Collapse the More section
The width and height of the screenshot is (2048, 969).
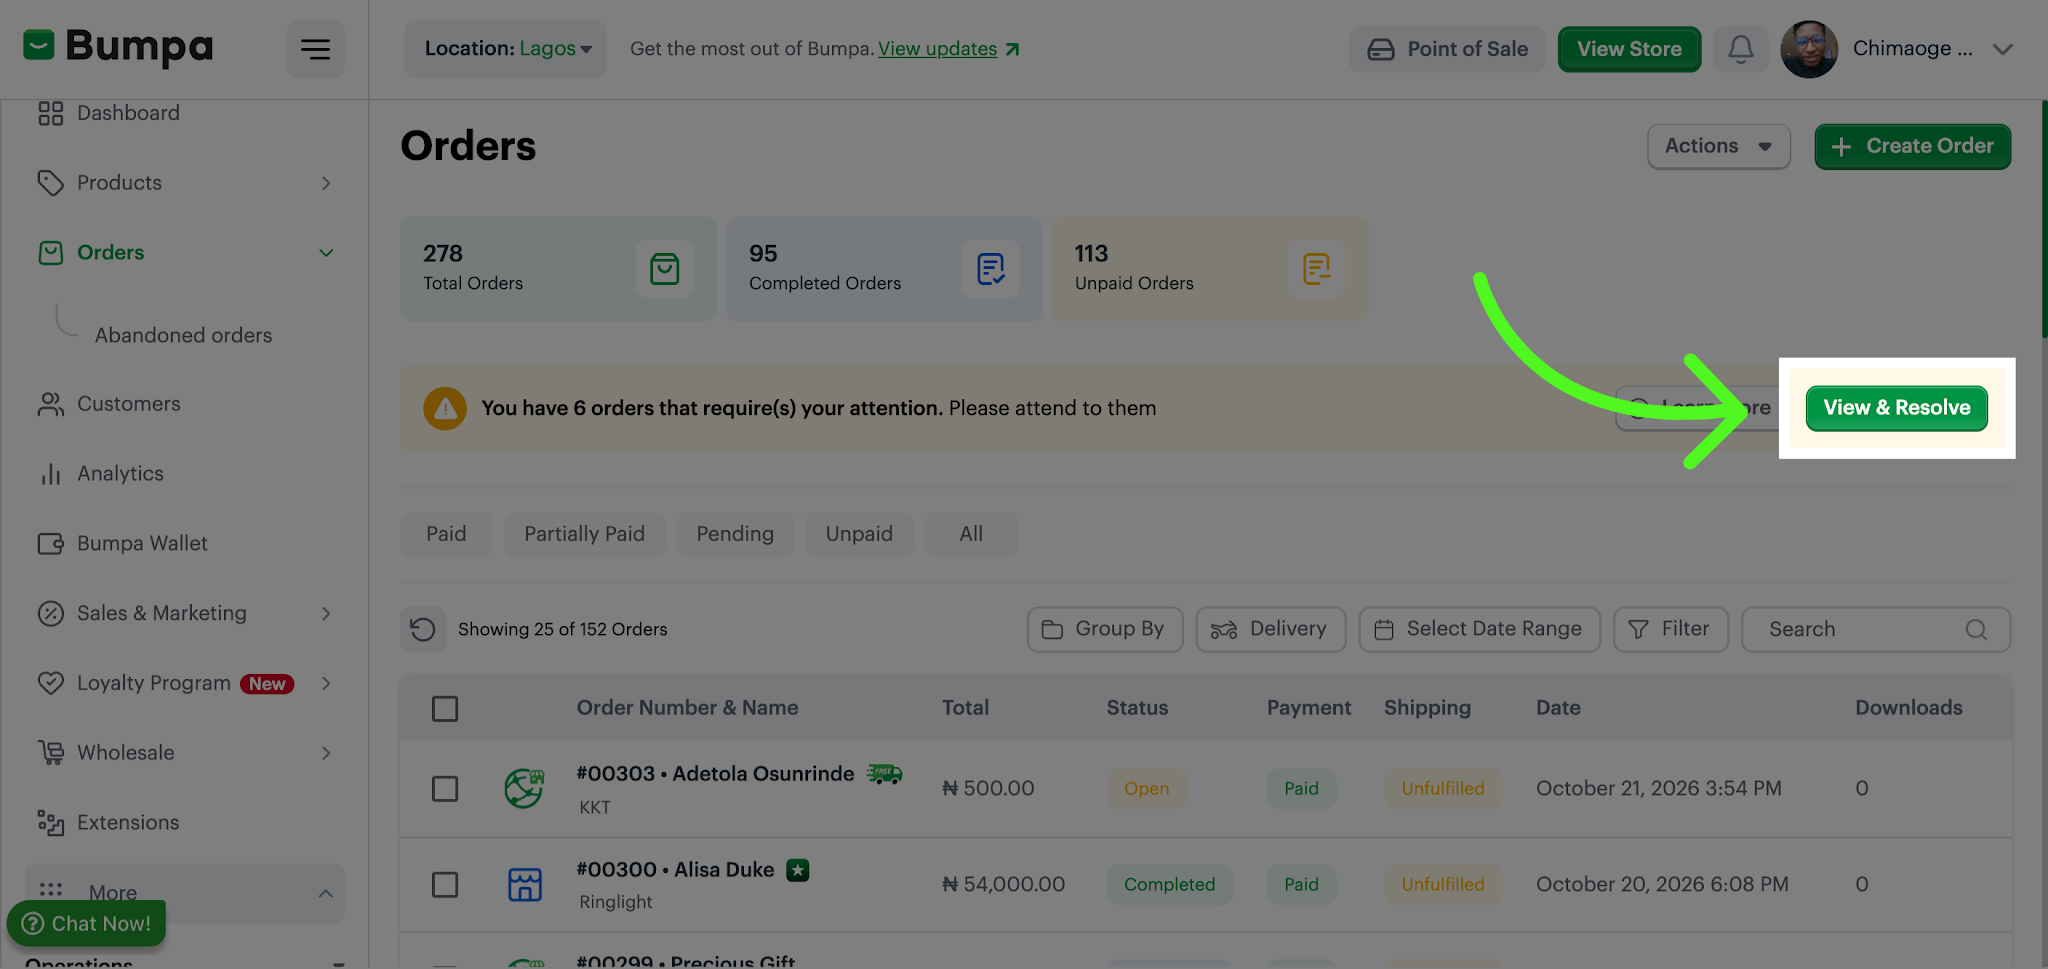tap(326, 893)
